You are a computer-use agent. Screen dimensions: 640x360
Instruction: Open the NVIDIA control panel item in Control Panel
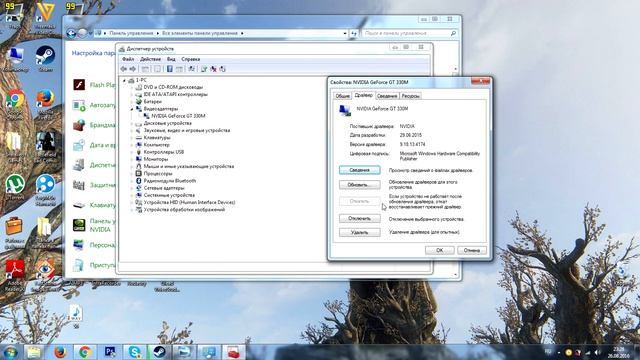pos(94,225)
